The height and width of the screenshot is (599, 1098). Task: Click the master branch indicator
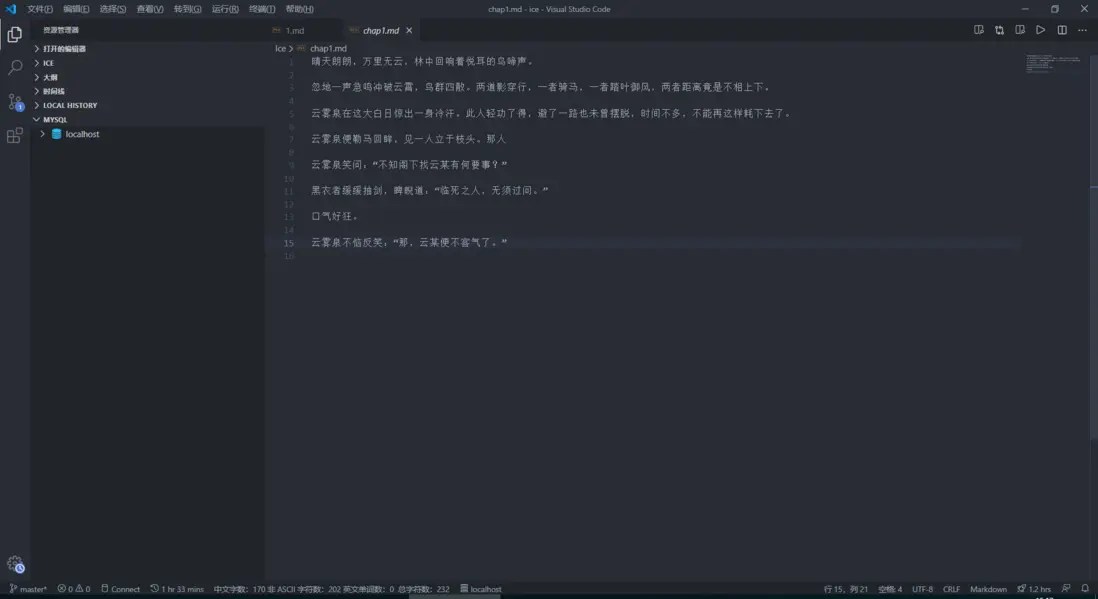point(28,589)
